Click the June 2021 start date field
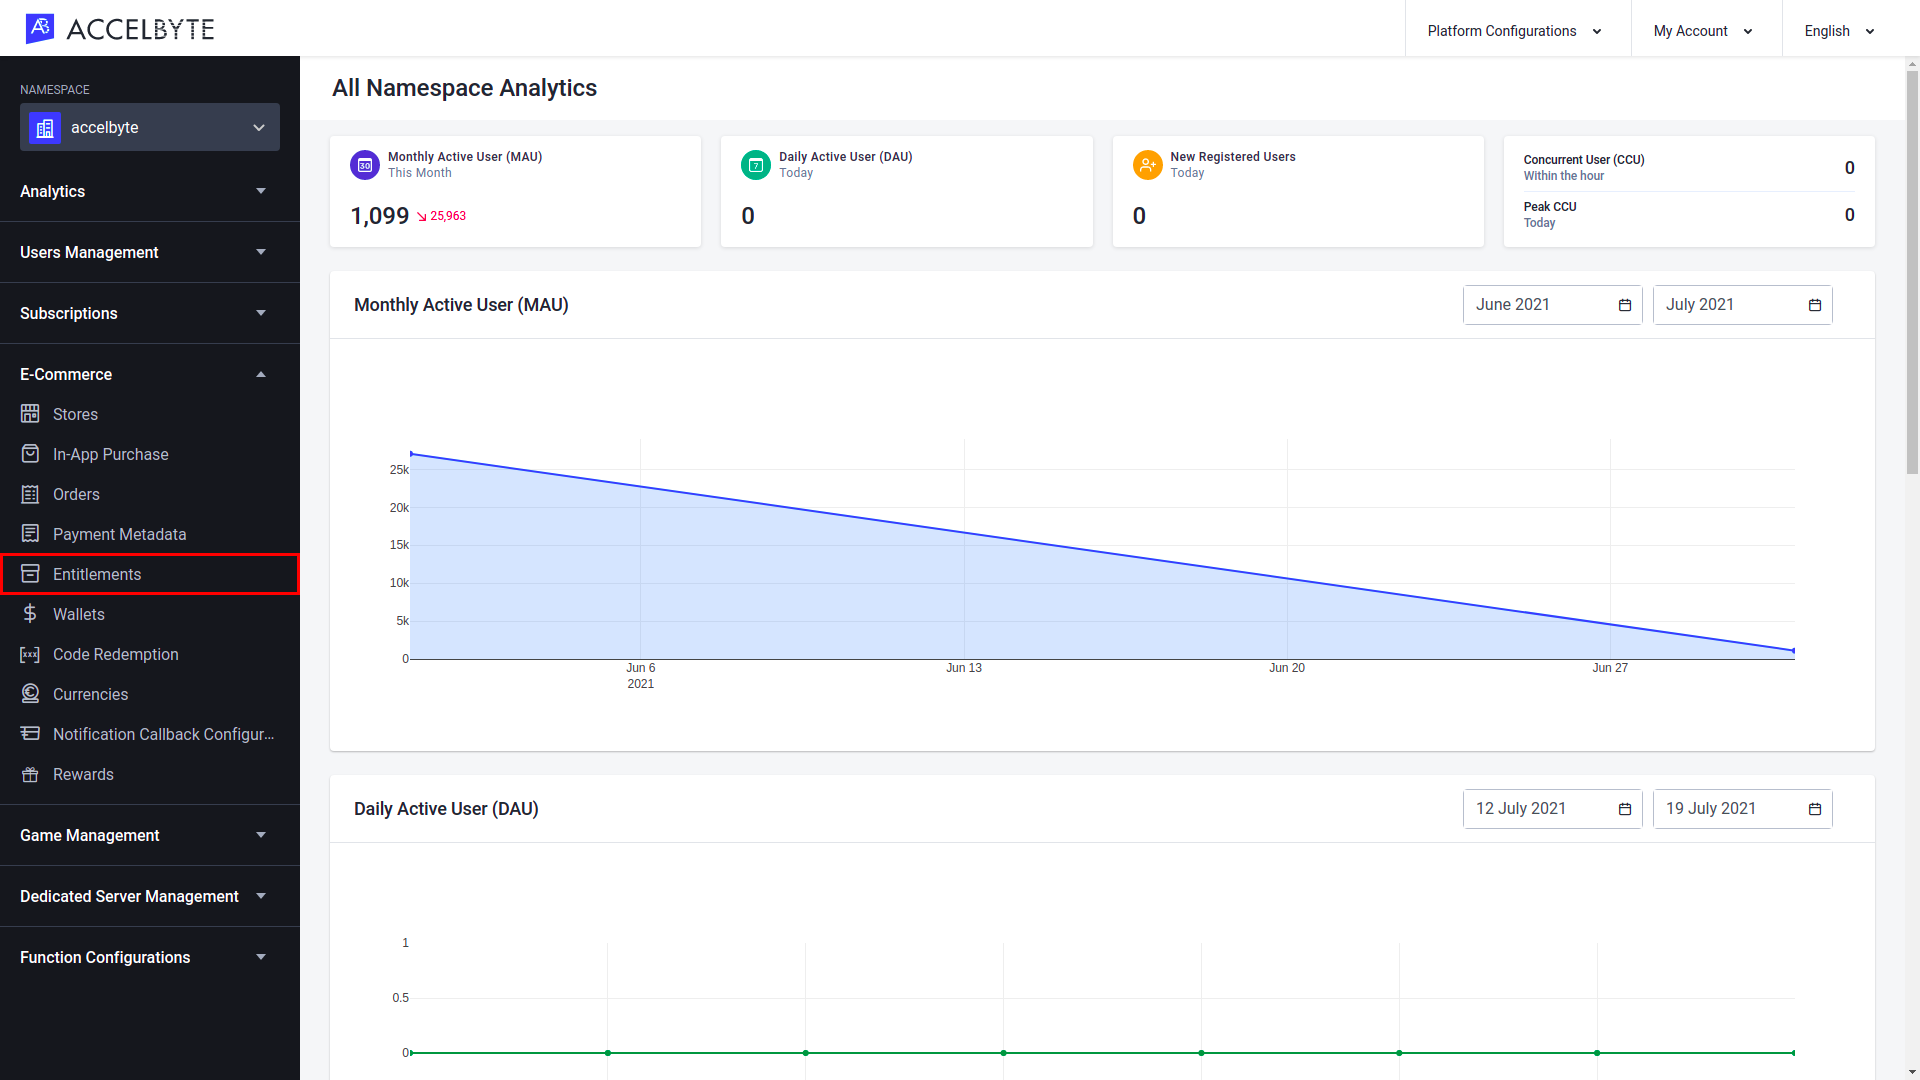1920x1080 pixels. pyautogui.click(x=1552, y=305)
